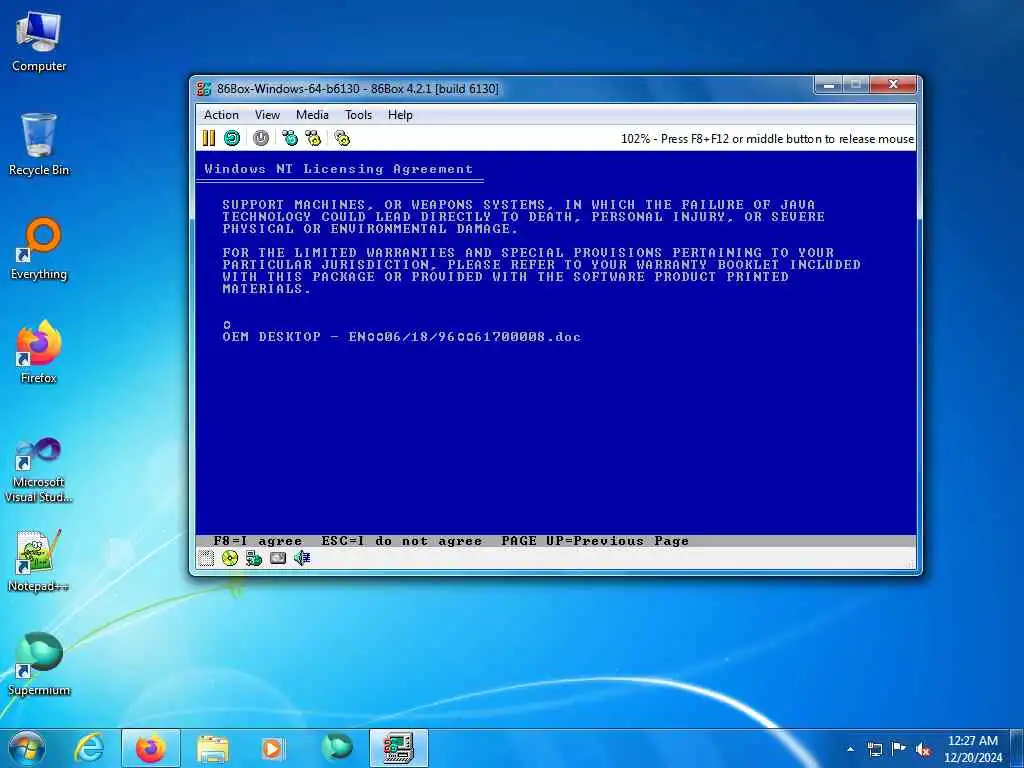Image resolution: width=1024 pixels, height=768 pixels.
Task: Click the hard disk status bar icon
Action: (x=278, y=558)
